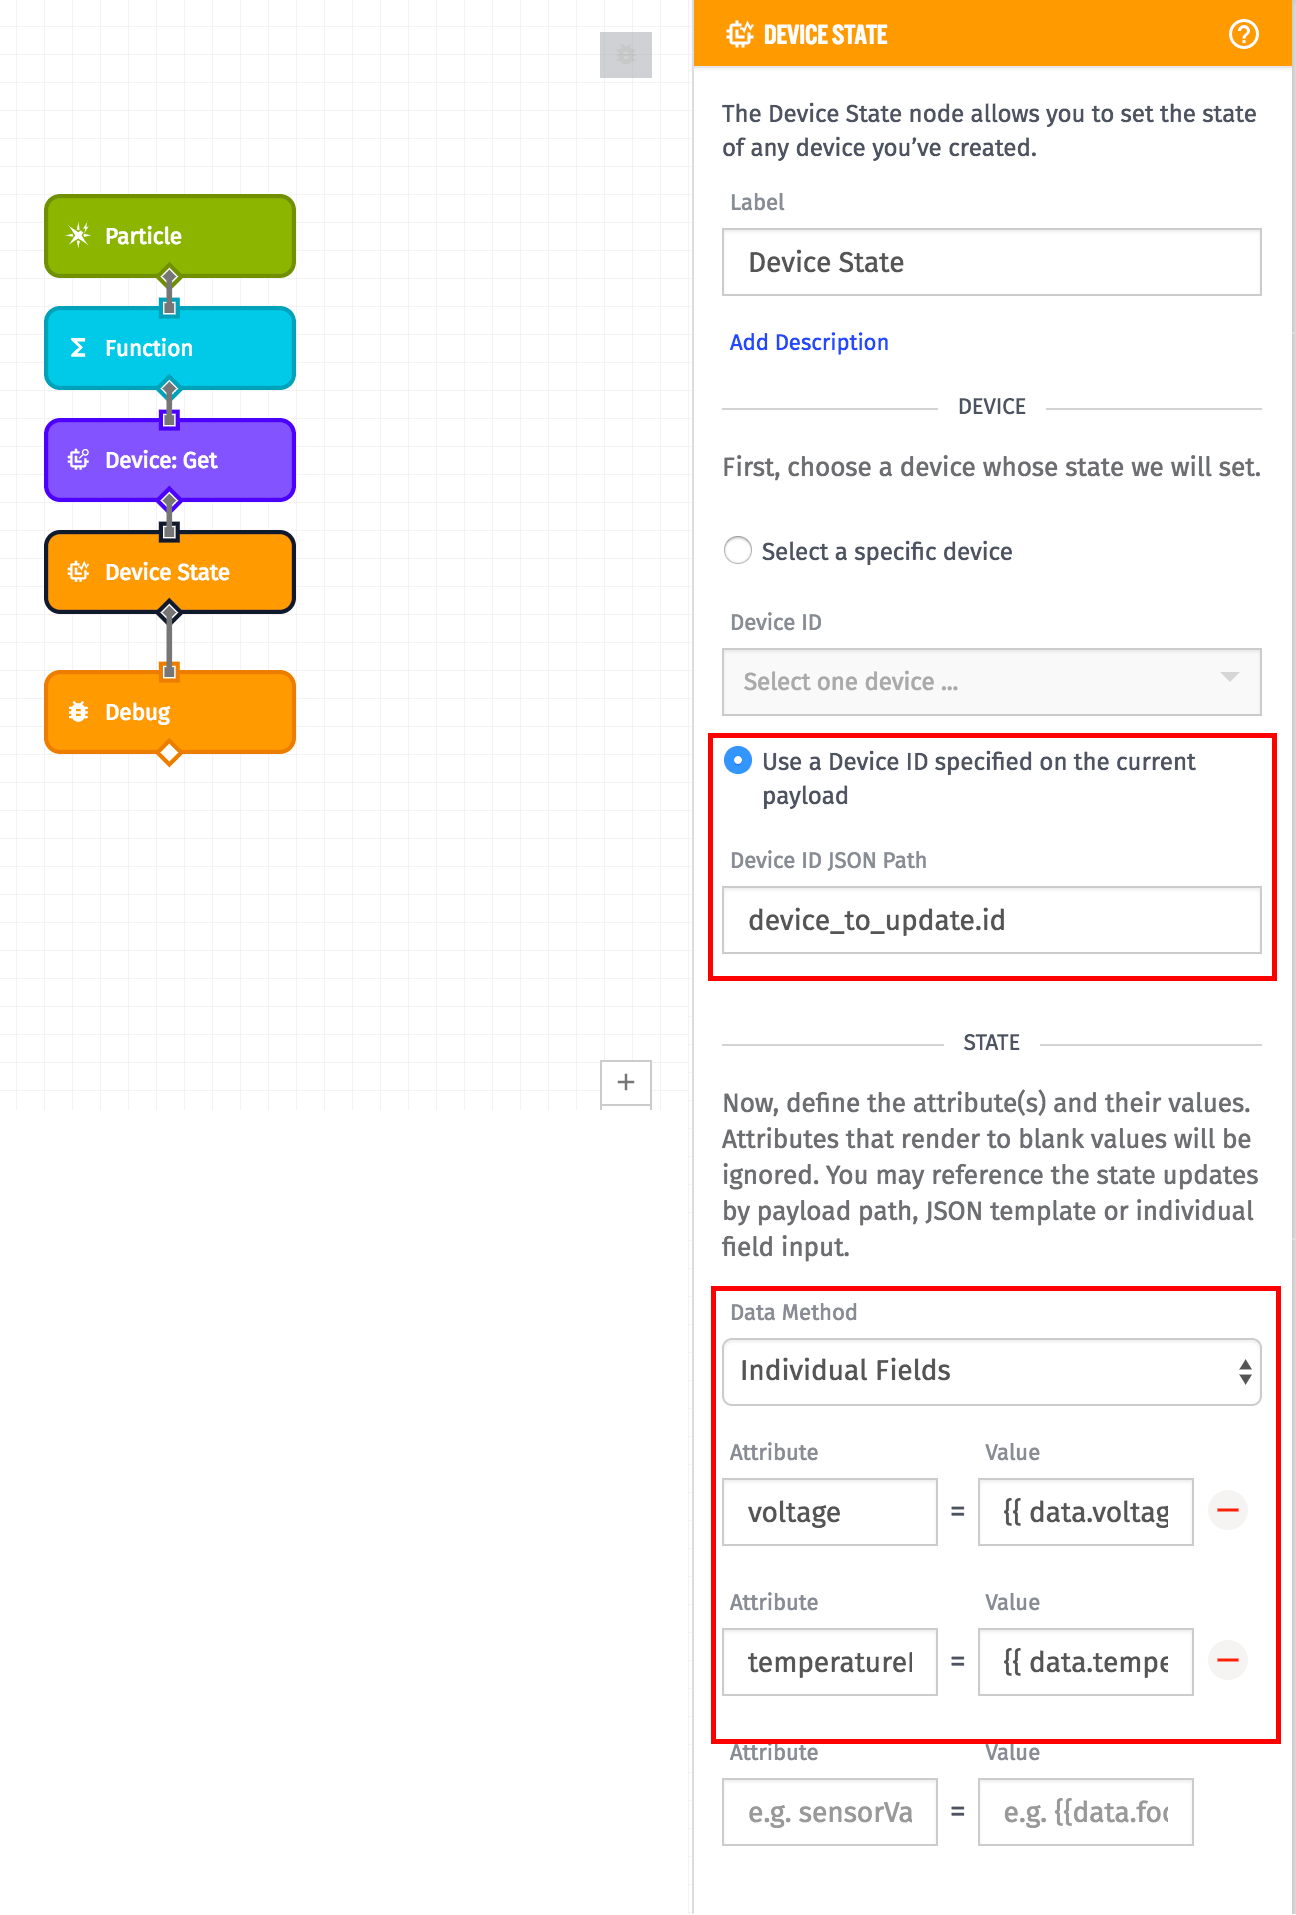This screenshot has height=1915, width=1296.
Task: Open help for the Device State node
Action: 1243,33
